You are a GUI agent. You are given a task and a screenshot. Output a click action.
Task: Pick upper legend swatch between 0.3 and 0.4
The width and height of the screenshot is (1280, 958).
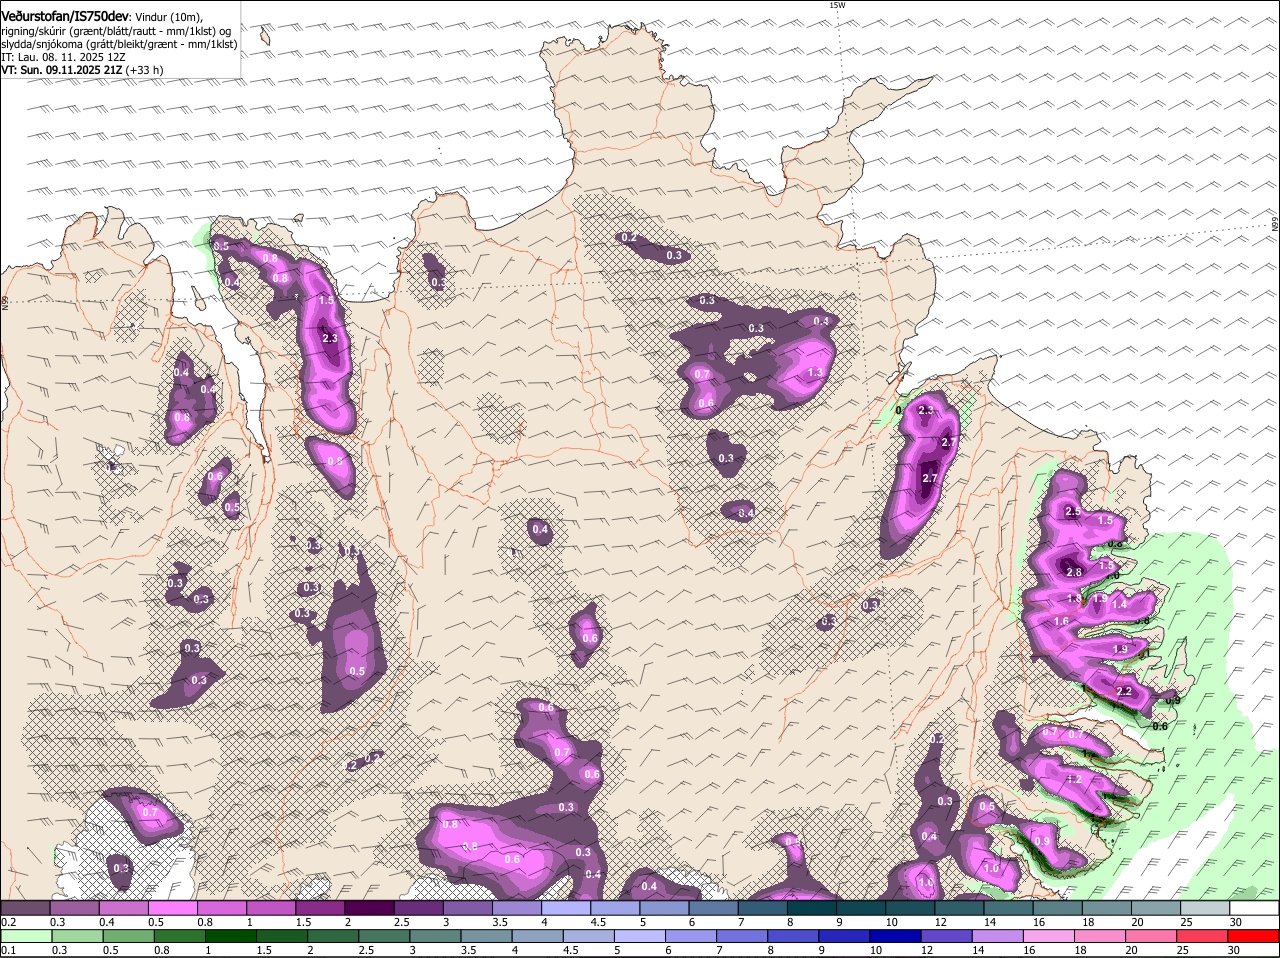pyautogui.click(x=74, y=907)
